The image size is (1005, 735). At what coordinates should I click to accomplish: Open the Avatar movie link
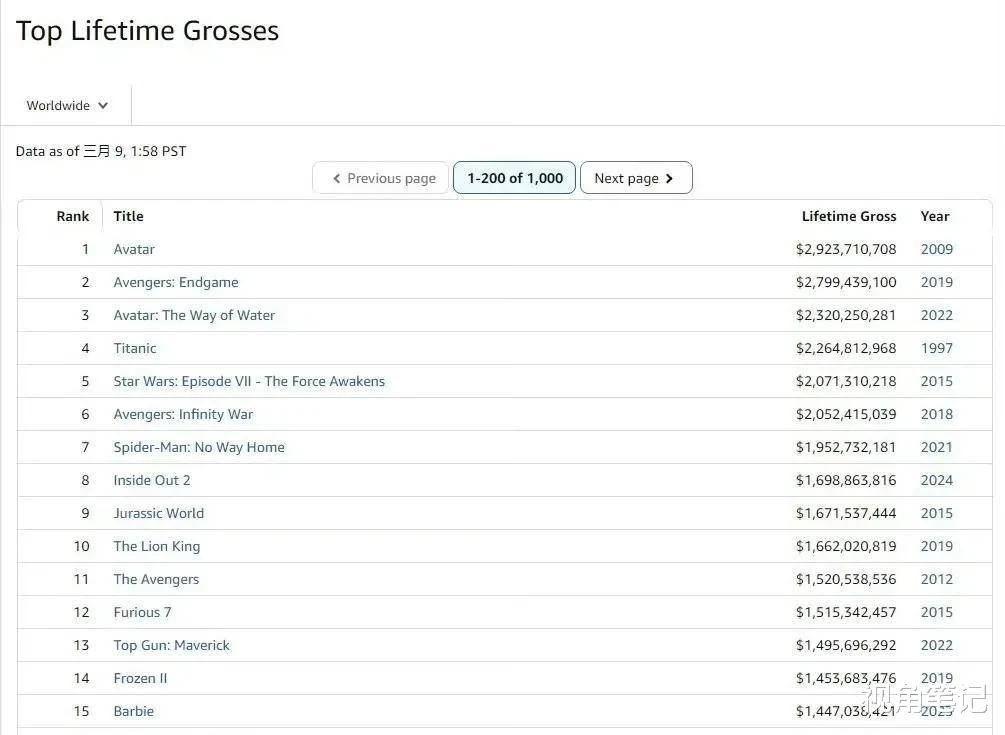[x=134, y=249]
